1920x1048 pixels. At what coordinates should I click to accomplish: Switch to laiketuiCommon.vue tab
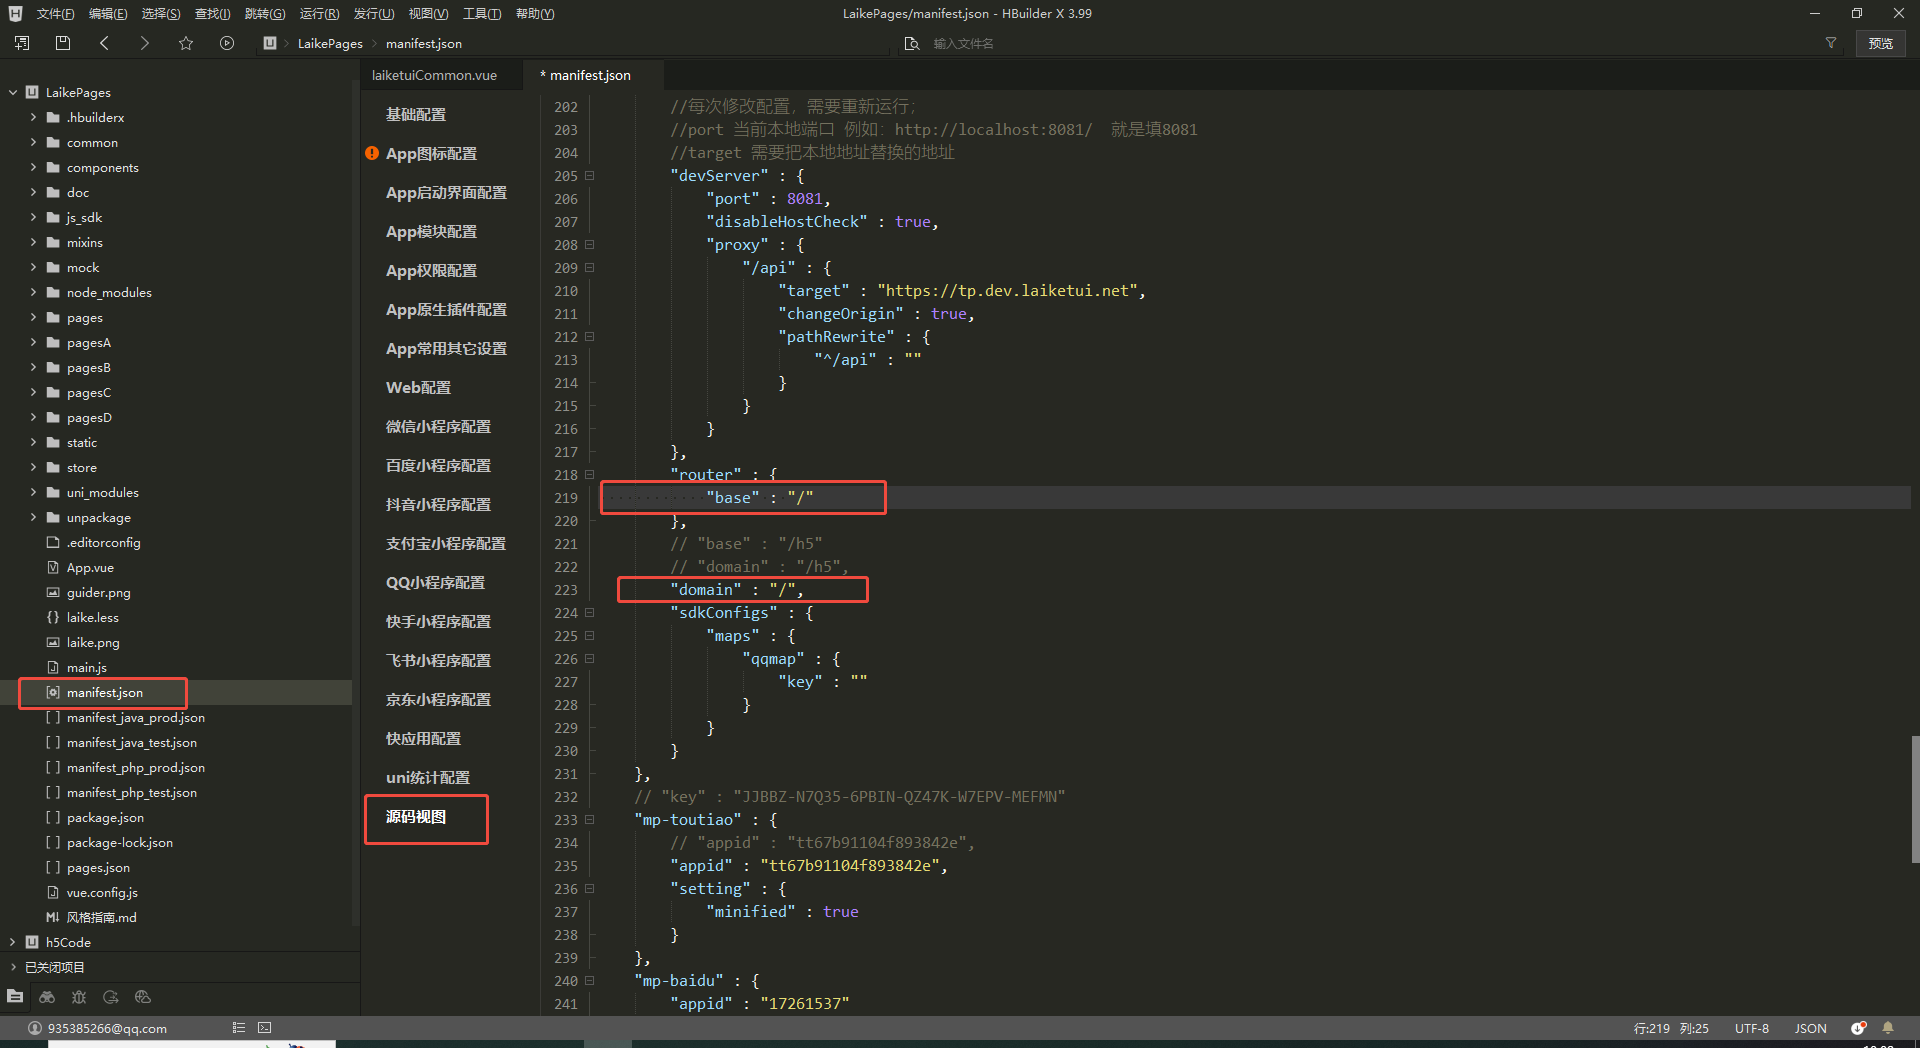(434, 75)
